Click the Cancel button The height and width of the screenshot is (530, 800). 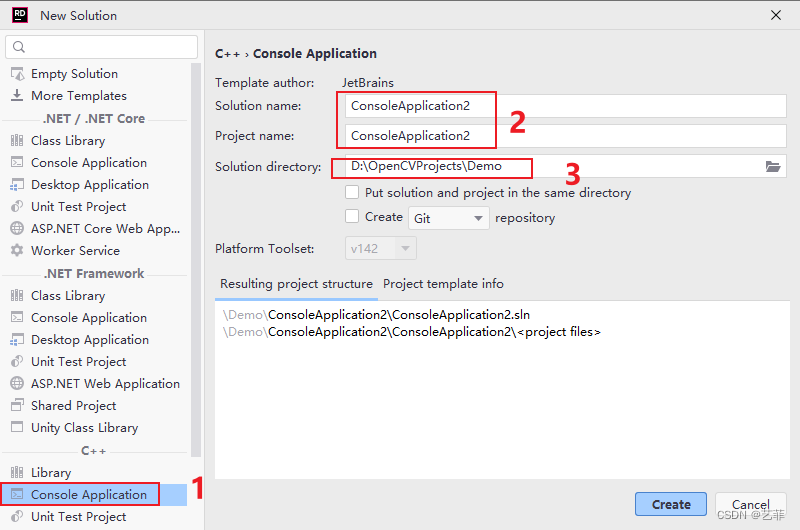(x=751, y=504)
